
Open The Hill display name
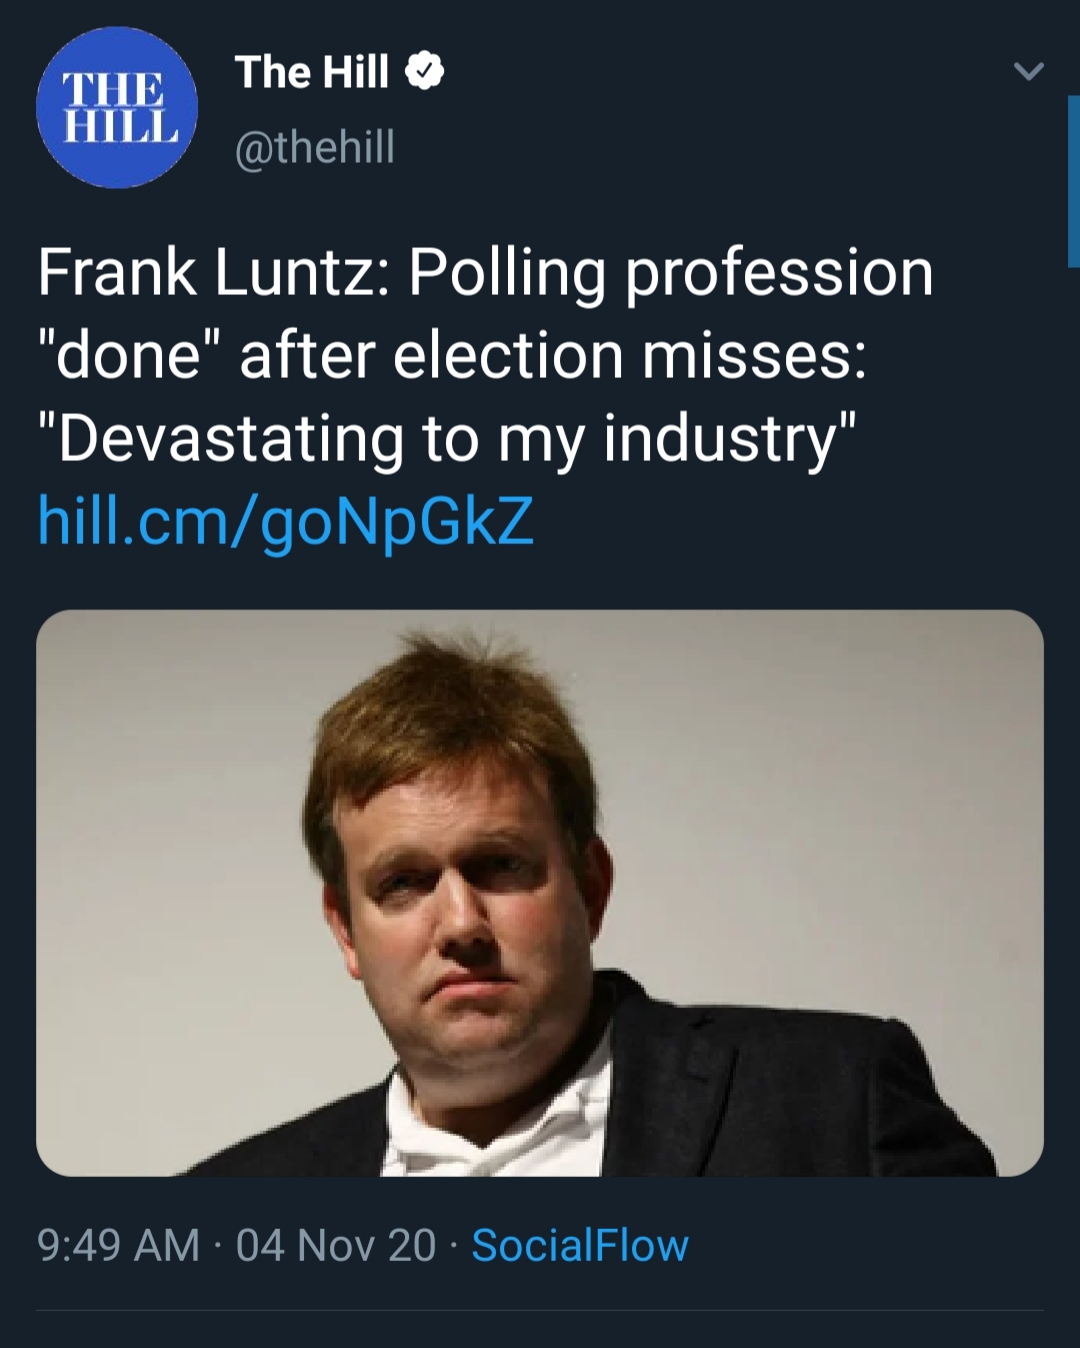tap(312, 72)
